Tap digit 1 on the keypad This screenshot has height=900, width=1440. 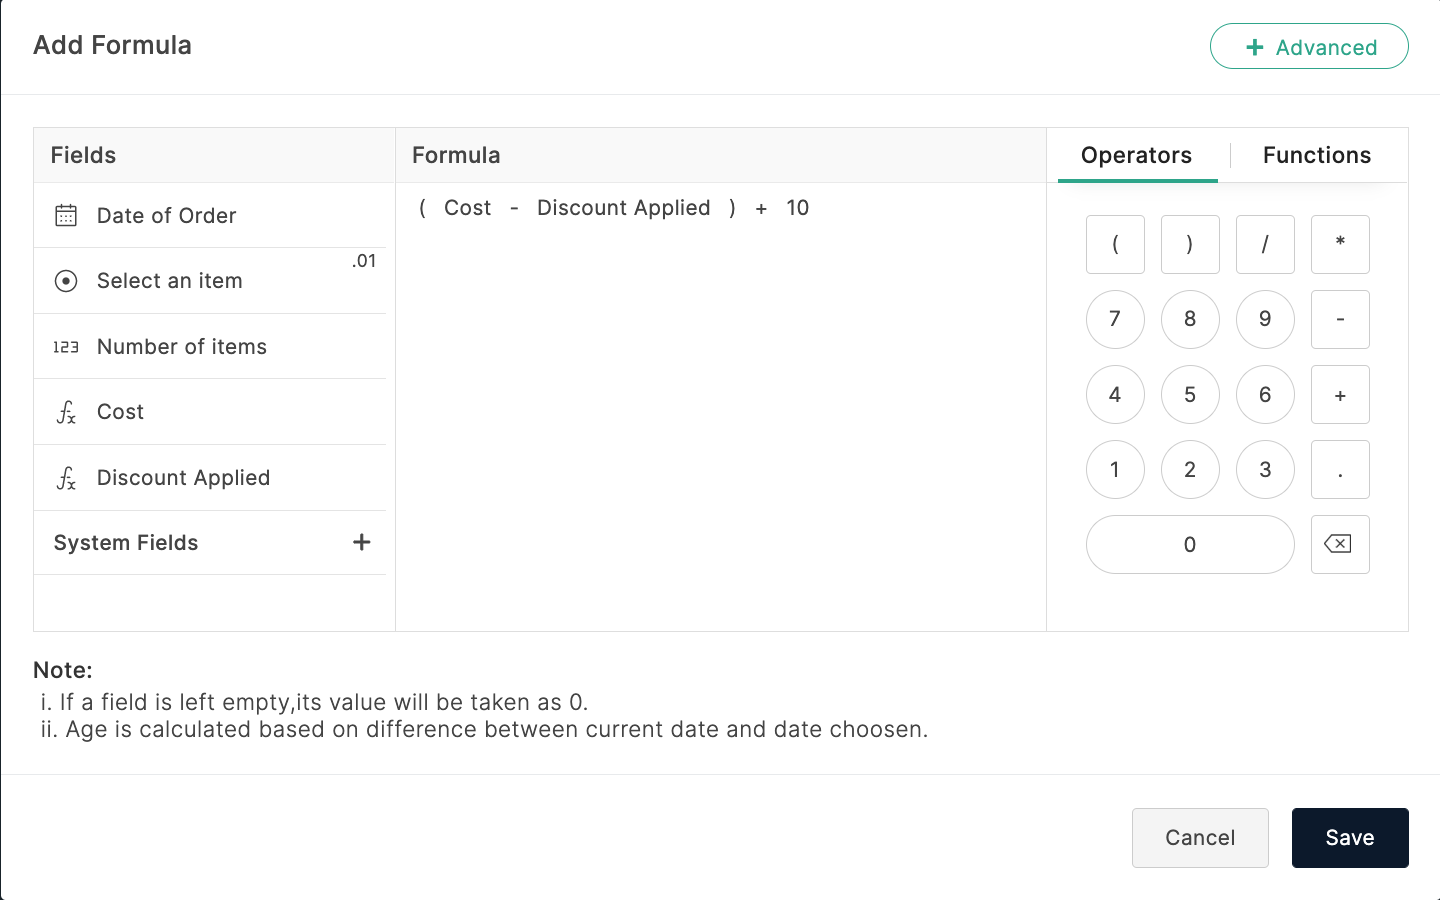pyautogui.click(x=1115, y=469)
